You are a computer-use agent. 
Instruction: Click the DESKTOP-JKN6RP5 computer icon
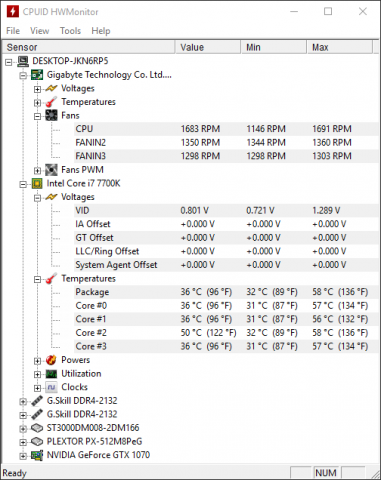tap(23, 61)
